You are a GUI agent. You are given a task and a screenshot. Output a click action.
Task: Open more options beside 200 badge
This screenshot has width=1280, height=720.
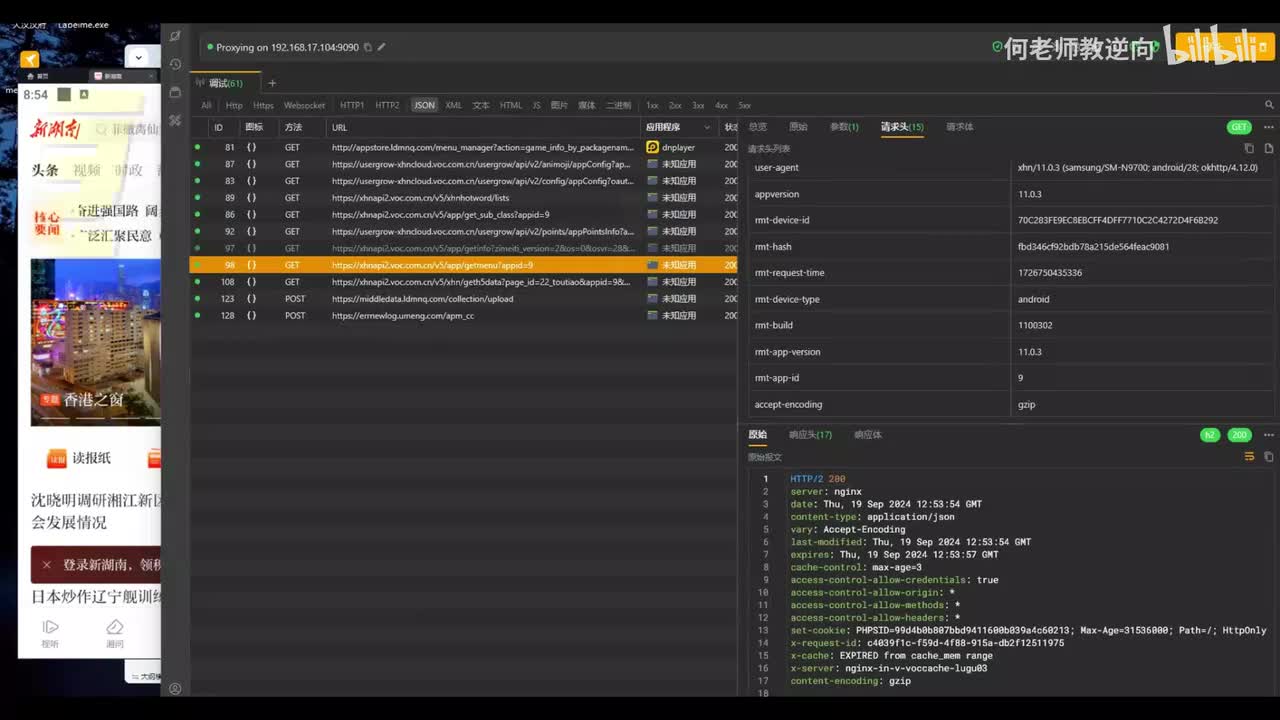tap(1269, 435)
